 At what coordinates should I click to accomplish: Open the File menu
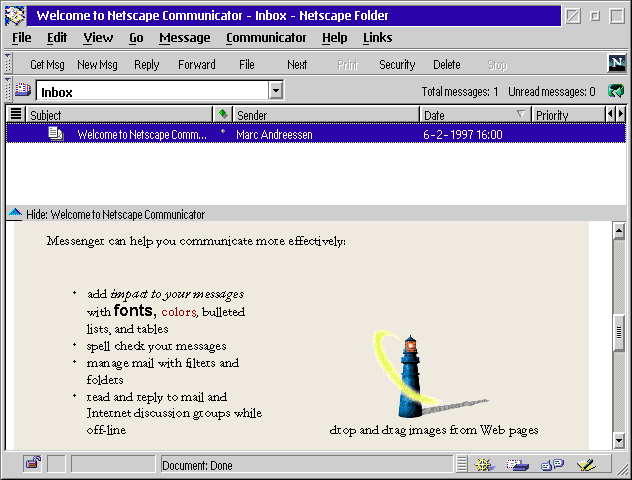[x=21, y=38]
